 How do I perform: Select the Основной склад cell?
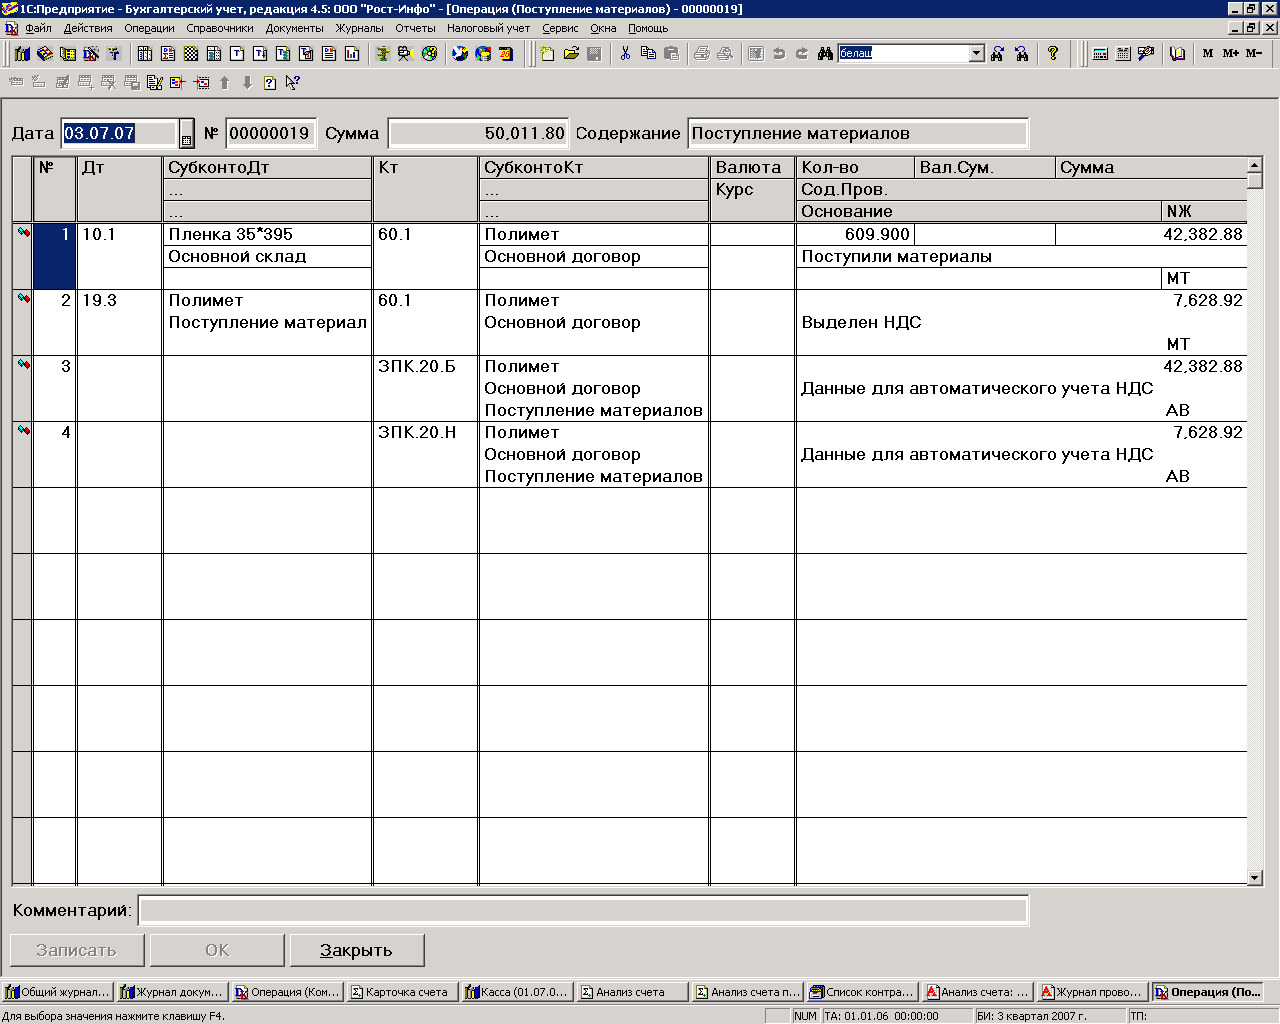267,256
